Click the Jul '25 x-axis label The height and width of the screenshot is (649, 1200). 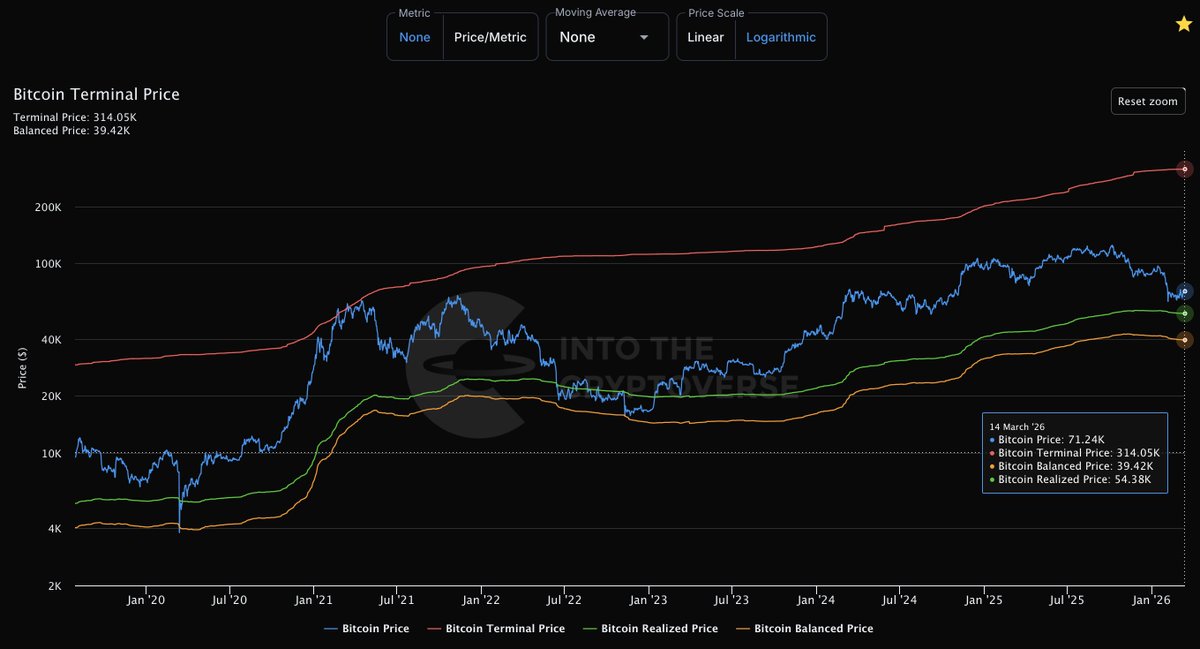click(x=1067, y=601)
